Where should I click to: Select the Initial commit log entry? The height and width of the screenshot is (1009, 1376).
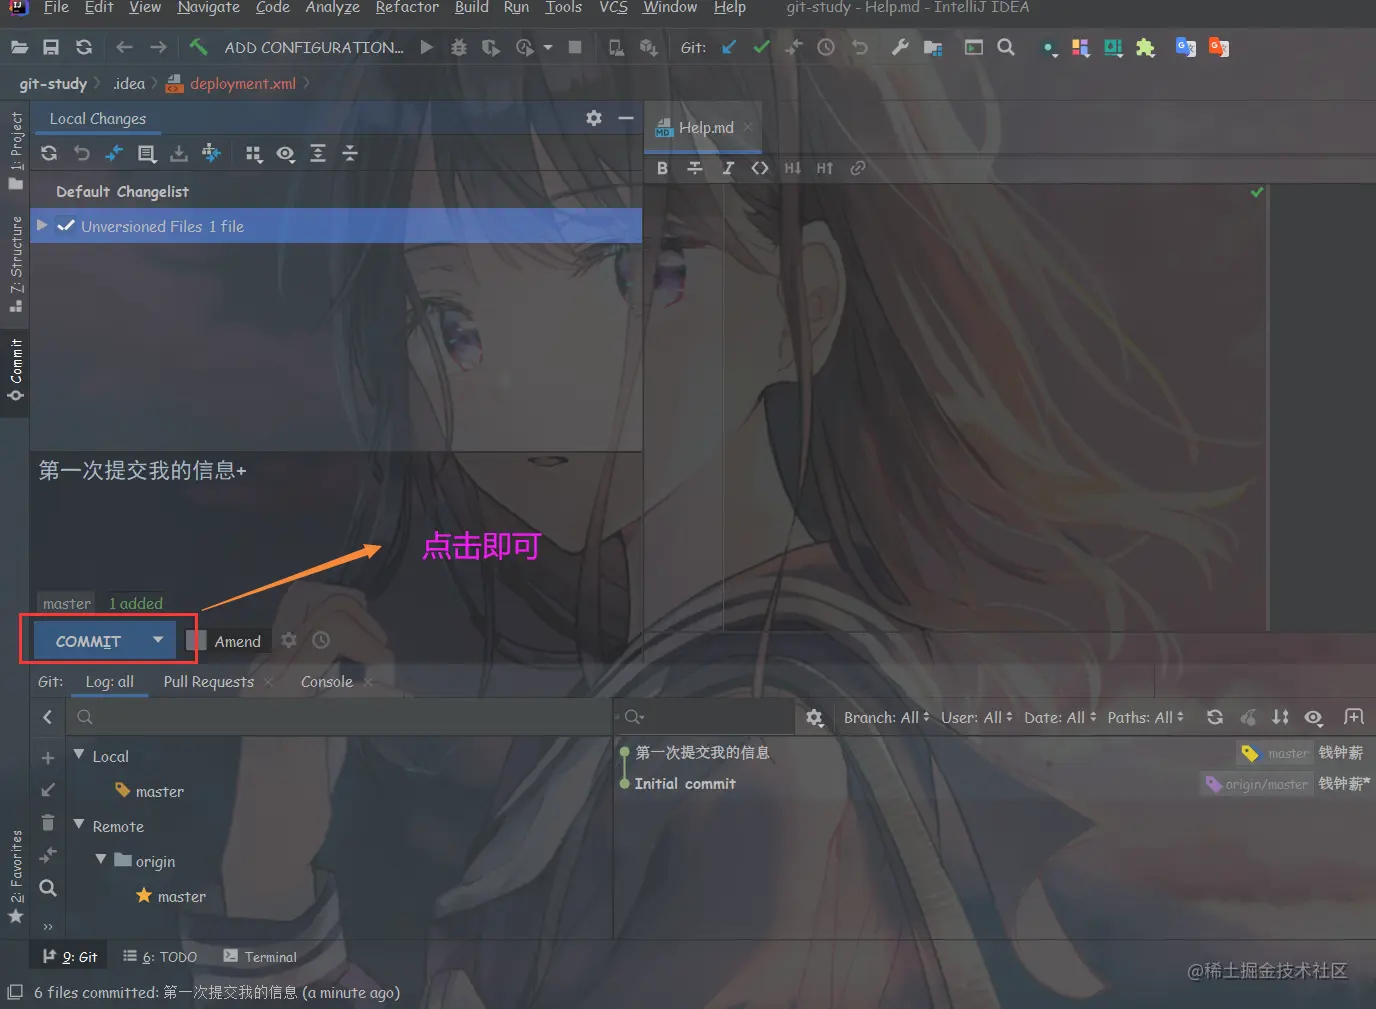click(685, 784)
